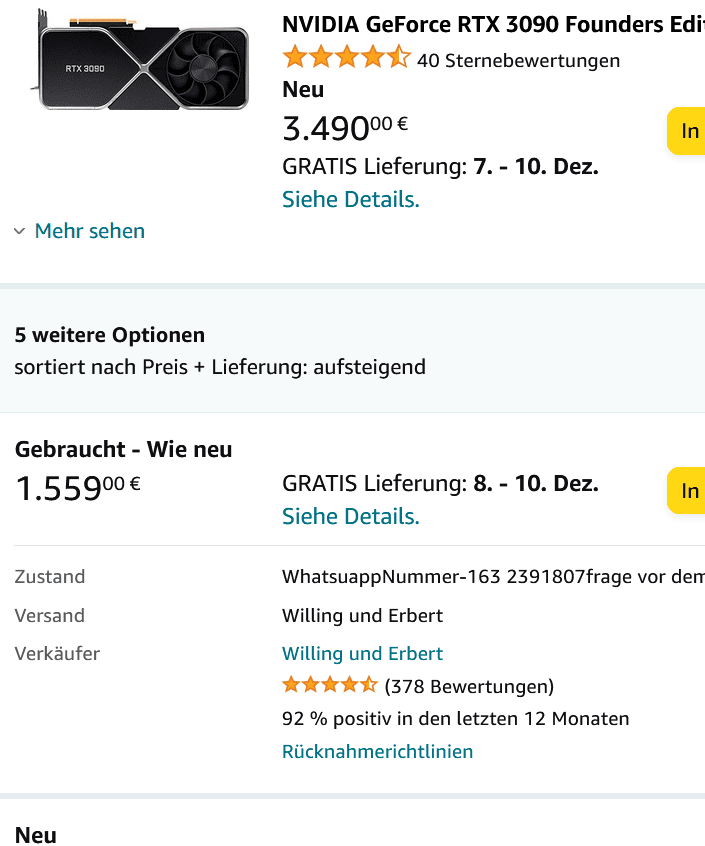Open the Rücknahmerichtlinien return policy link
This screenshot has height=846, width=705.
coord(377,751)
